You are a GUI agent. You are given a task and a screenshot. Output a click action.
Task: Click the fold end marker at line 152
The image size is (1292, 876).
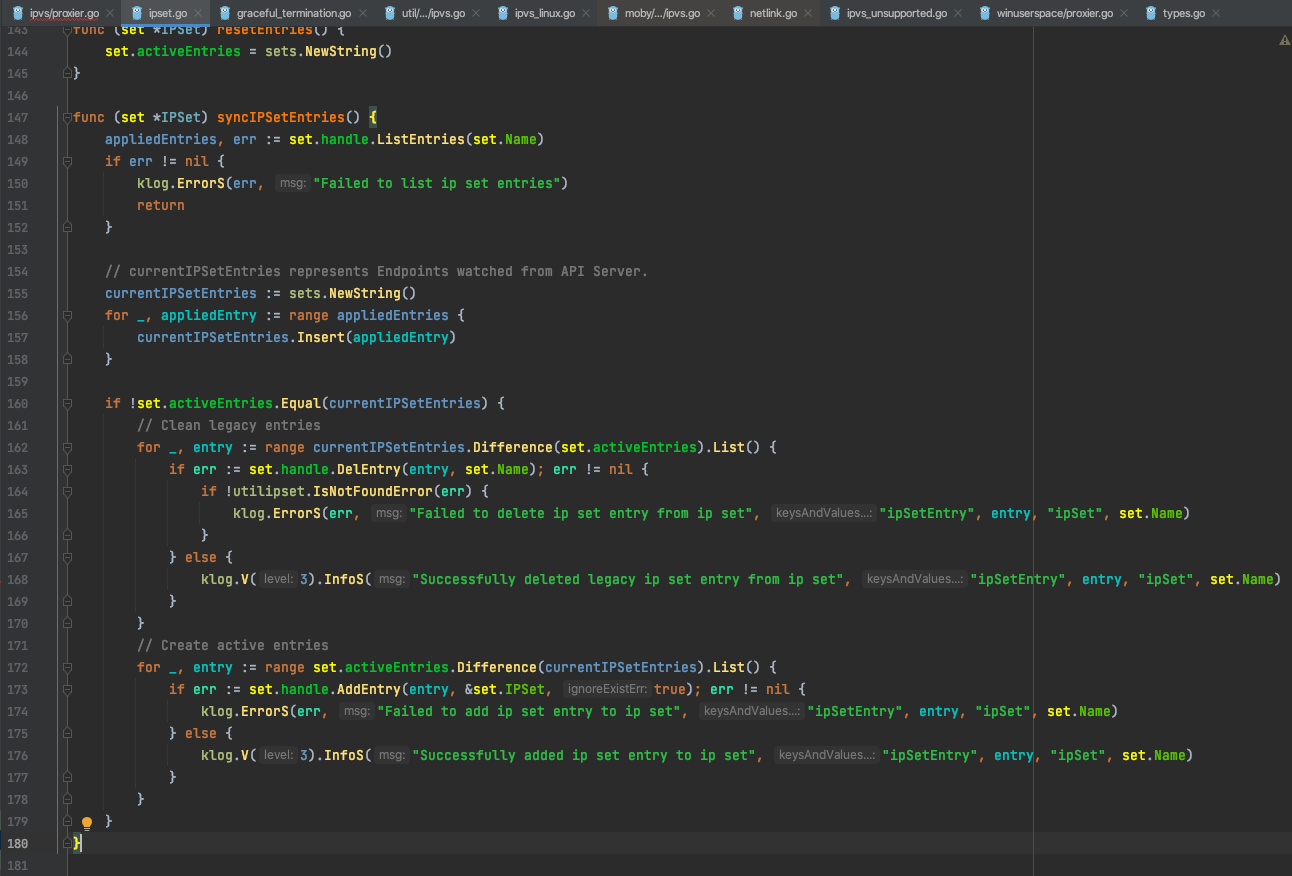[x=68, y=227]
